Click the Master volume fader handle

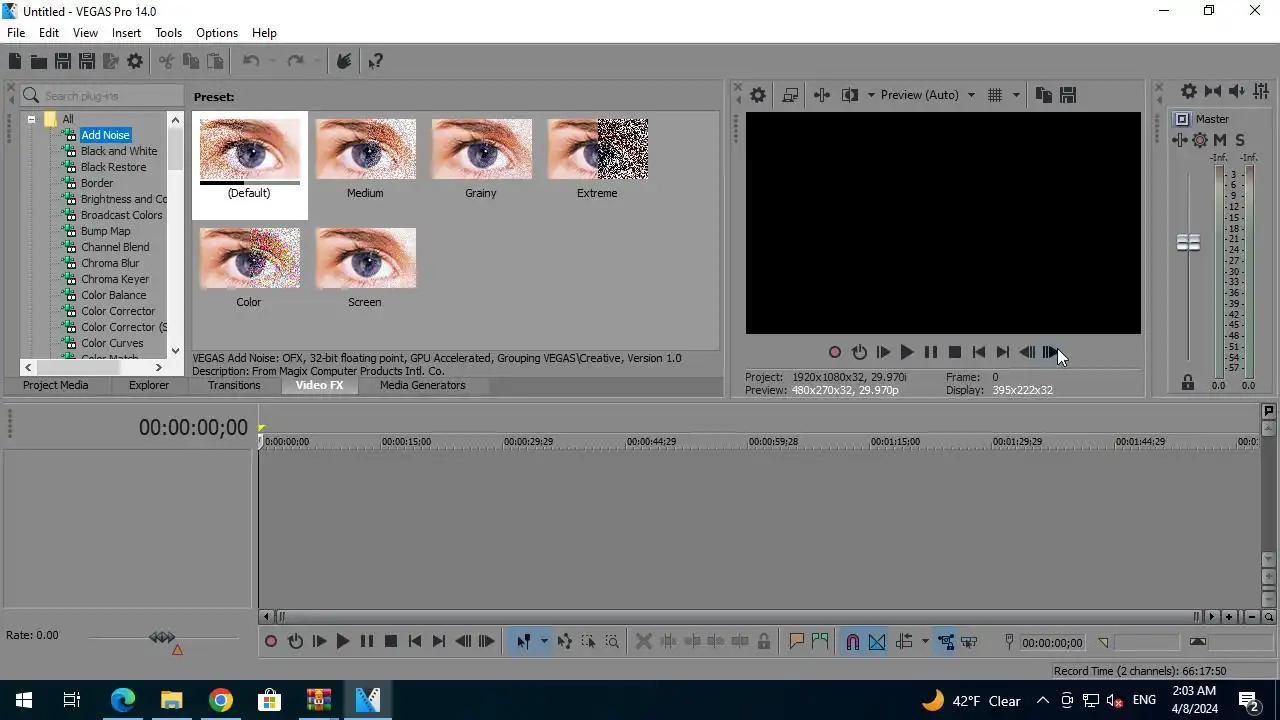coord(1188,243)
